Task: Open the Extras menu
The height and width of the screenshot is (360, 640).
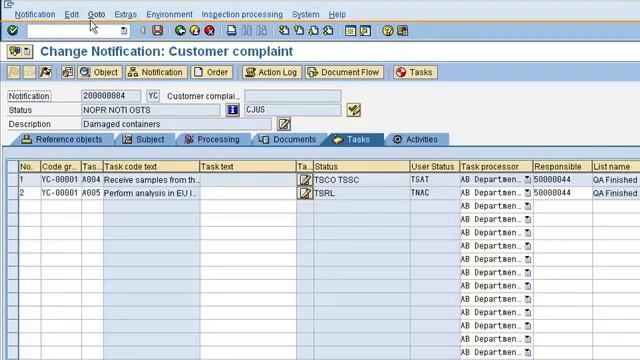Action: tap(125, 14)
